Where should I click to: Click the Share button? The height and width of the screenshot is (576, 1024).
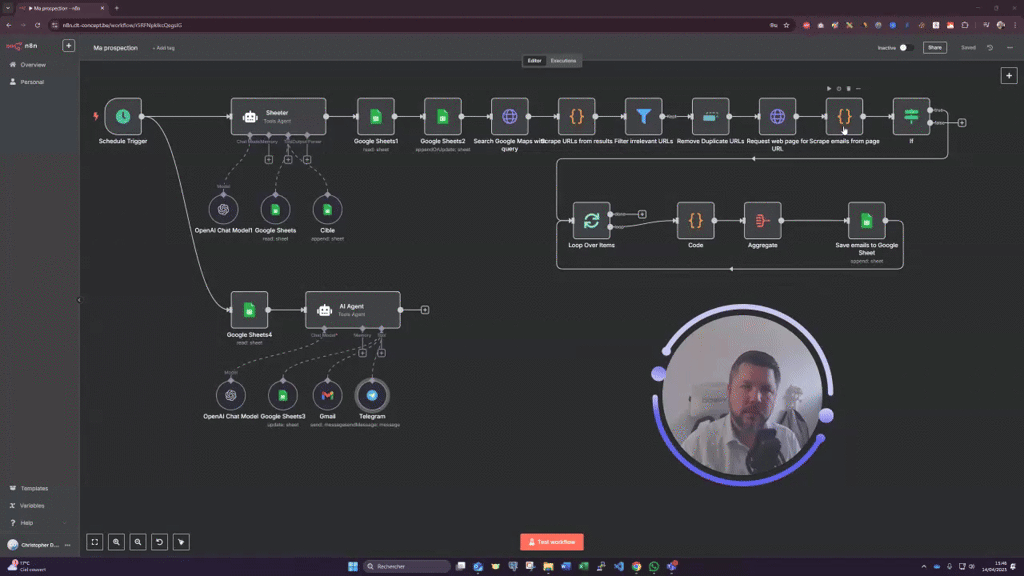(x=935, y=48)
